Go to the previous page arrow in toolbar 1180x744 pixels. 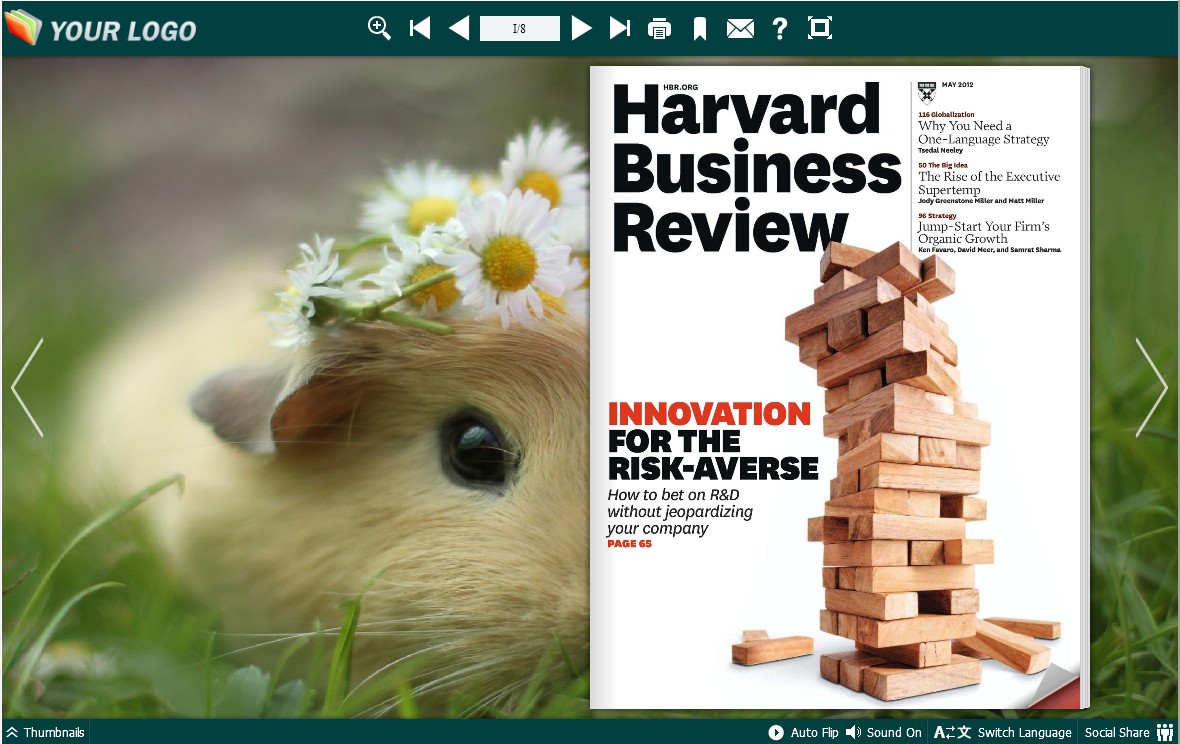pos(459,29)
